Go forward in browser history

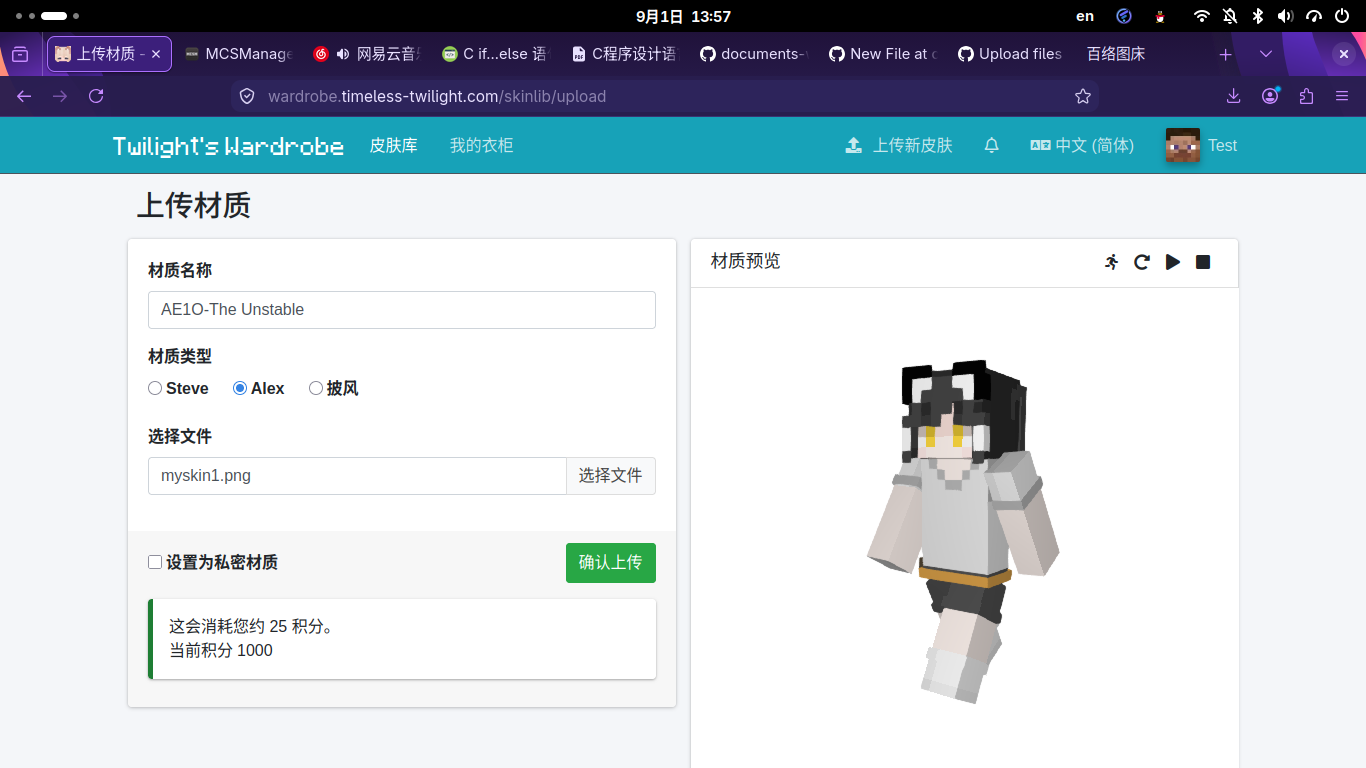coord(60,96)
